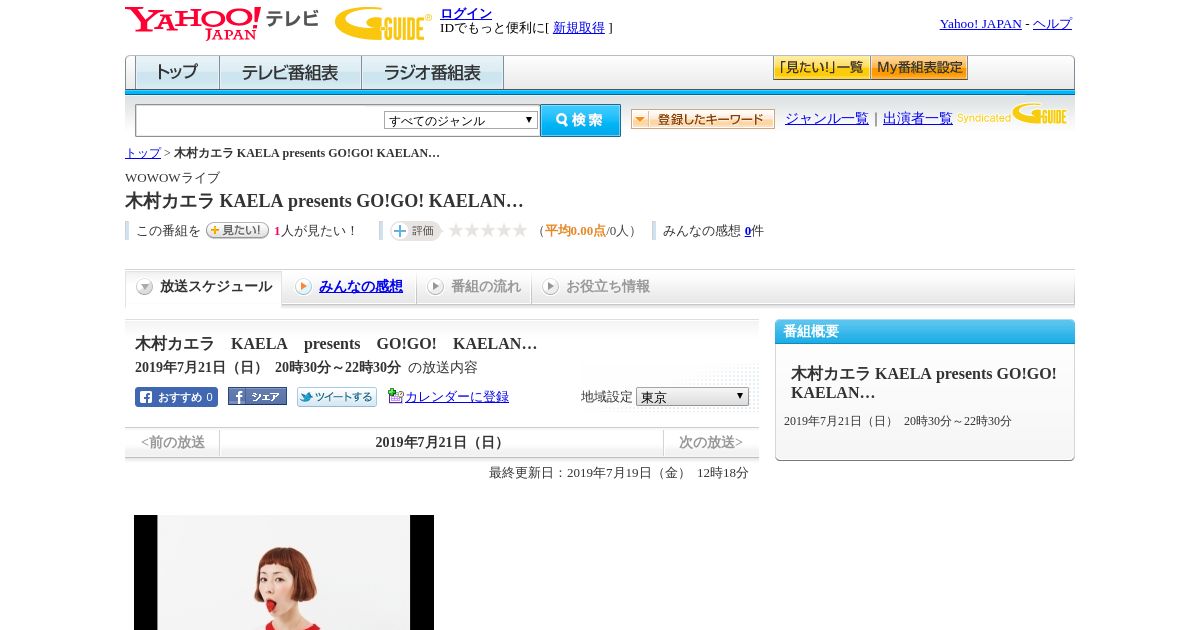Open the すべてのジャンル genre dropdown
The image size is (1200, 630).
pos(461,120)
